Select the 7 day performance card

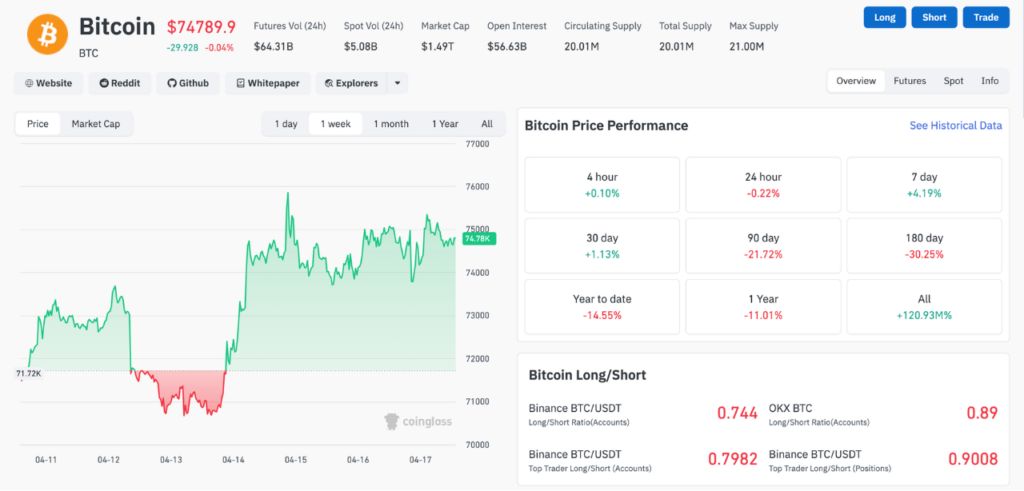(923, 184)
